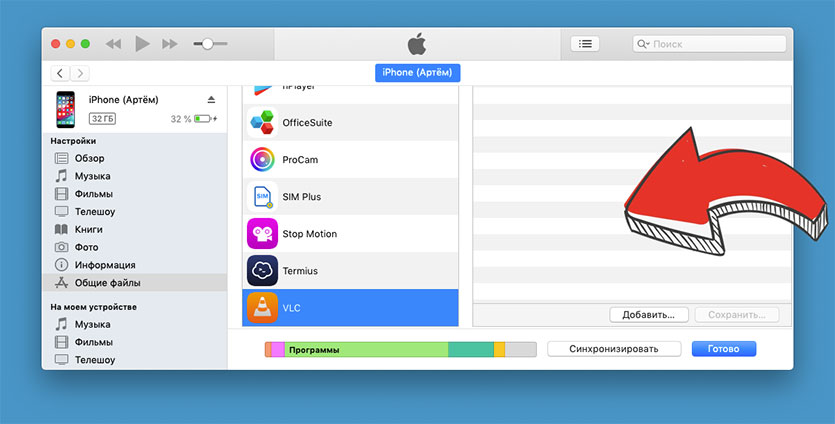Click the VLC cone icon
835x424 pixels.
[262, 307]
